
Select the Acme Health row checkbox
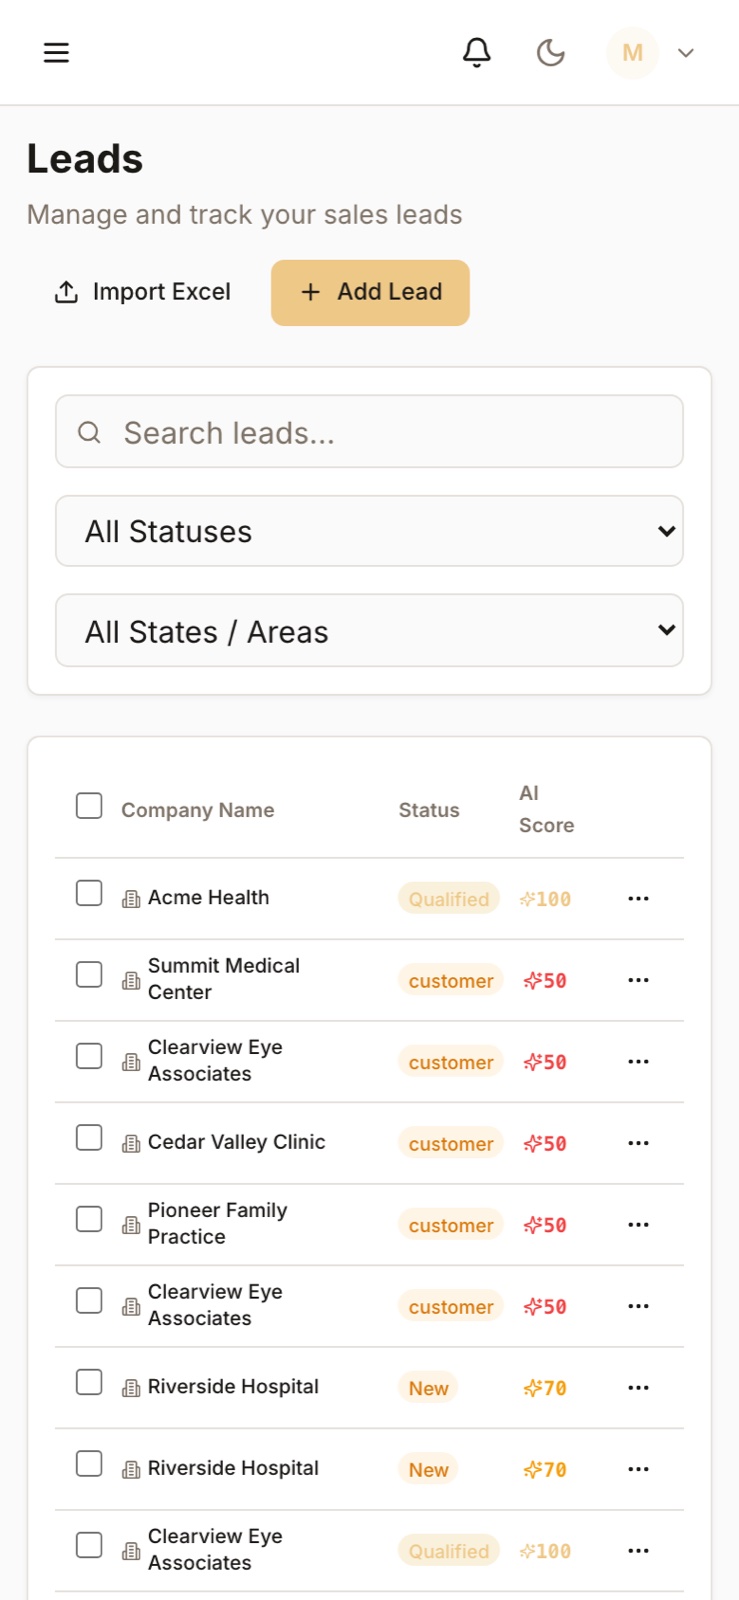pyautogui.click(x=89, y=893)
